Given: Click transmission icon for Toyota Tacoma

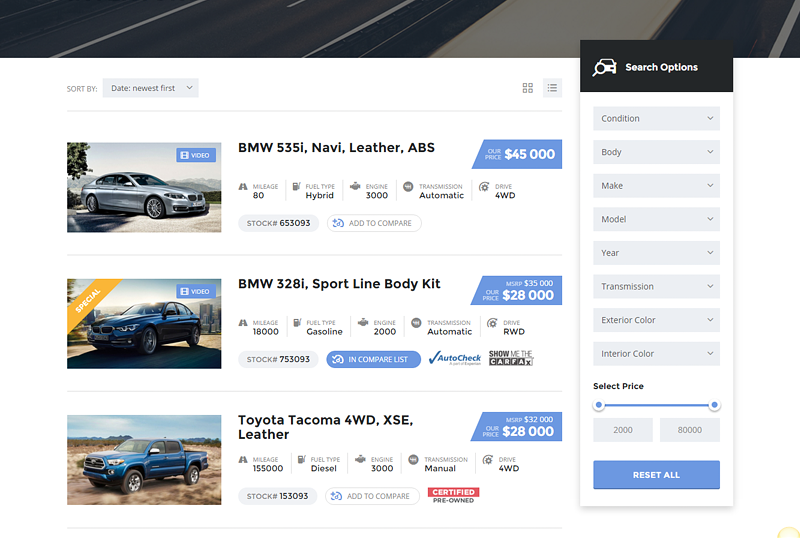Looking at the screenshot, I should coord(414,460).
